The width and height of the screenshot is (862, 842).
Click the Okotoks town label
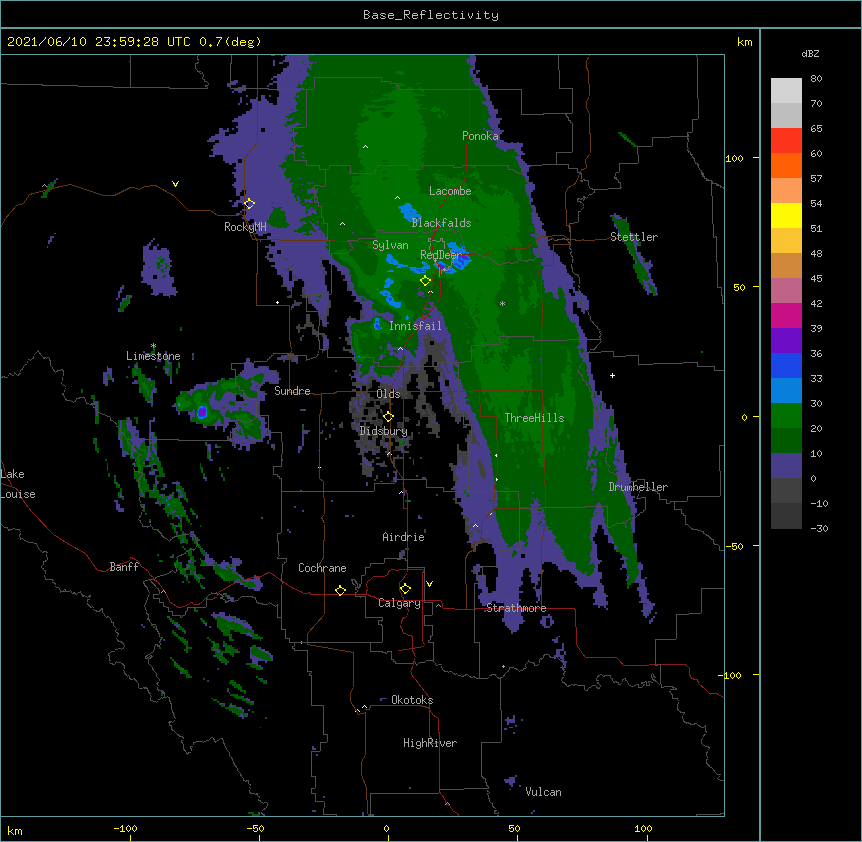[412, 700]
